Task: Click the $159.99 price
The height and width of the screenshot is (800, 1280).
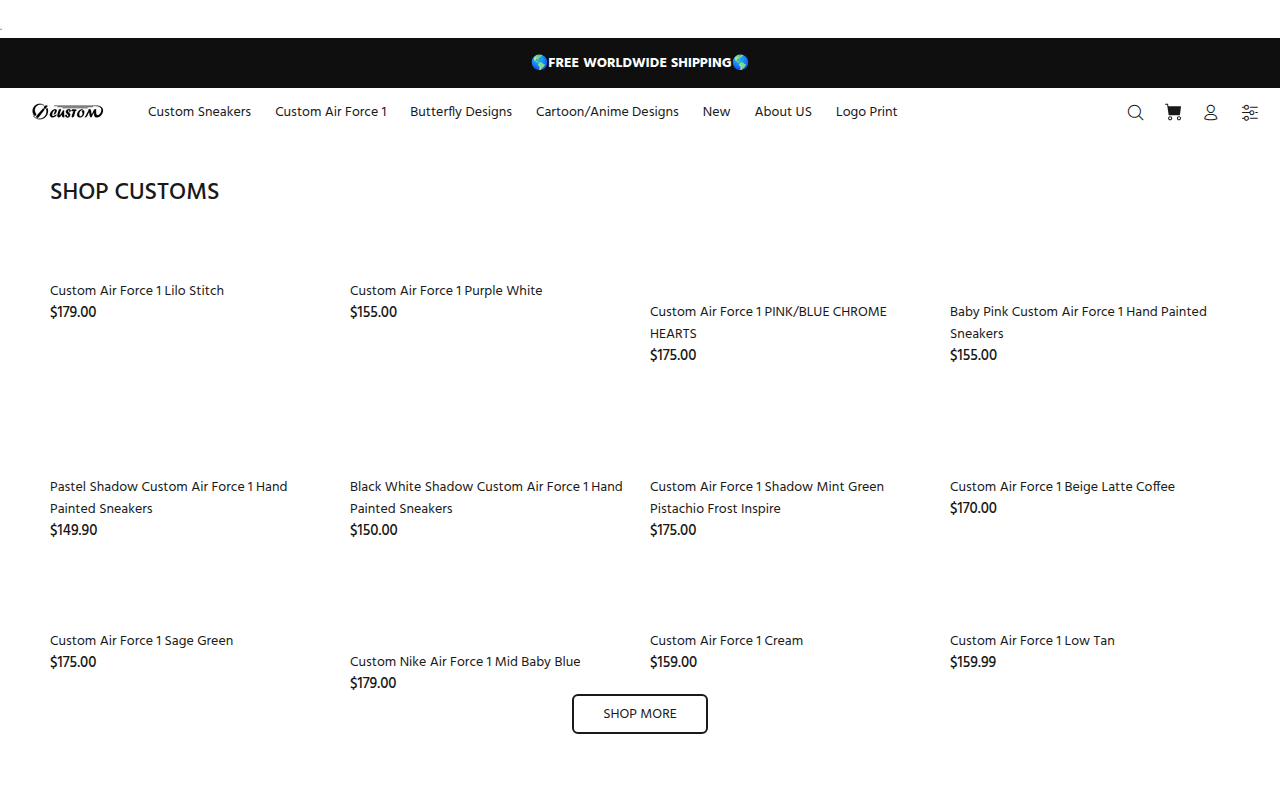Action: 973,662
